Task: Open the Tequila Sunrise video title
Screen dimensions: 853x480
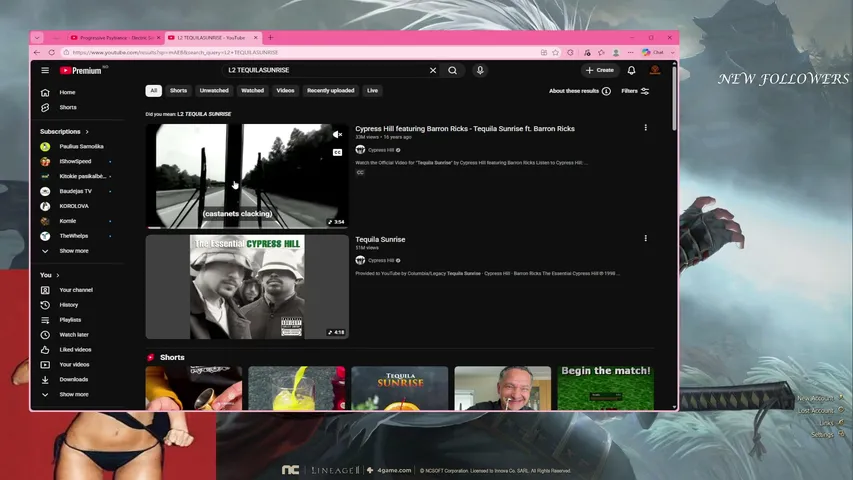Action: [x=380, y=239]
